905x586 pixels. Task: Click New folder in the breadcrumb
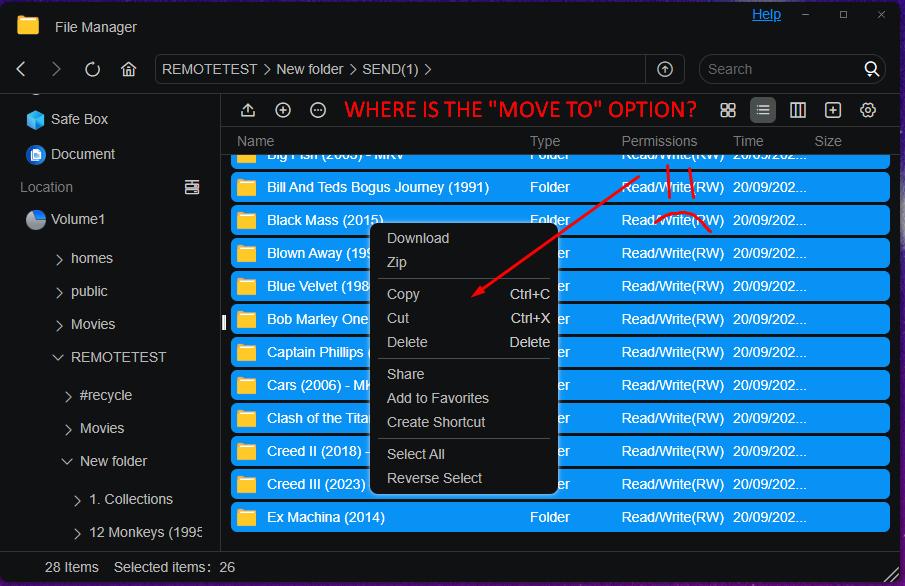(x=309, y=69)
